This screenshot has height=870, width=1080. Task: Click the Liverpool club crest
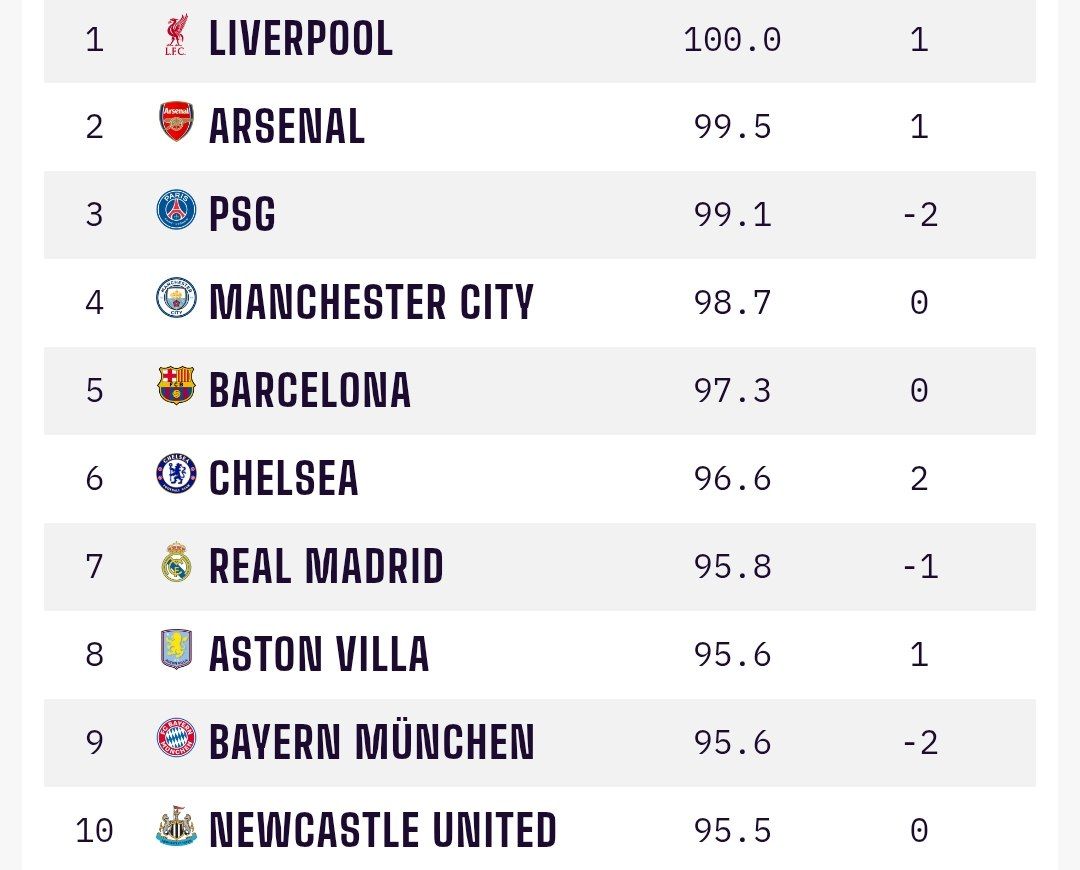pos(176,37)
